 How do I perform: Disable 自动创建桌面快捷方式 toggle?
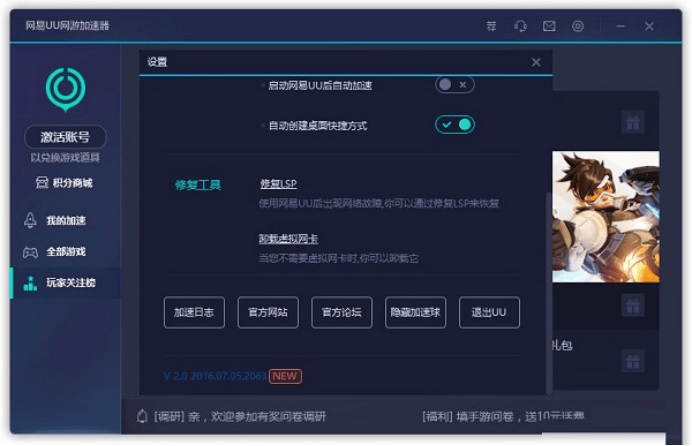tap(454, 124)
